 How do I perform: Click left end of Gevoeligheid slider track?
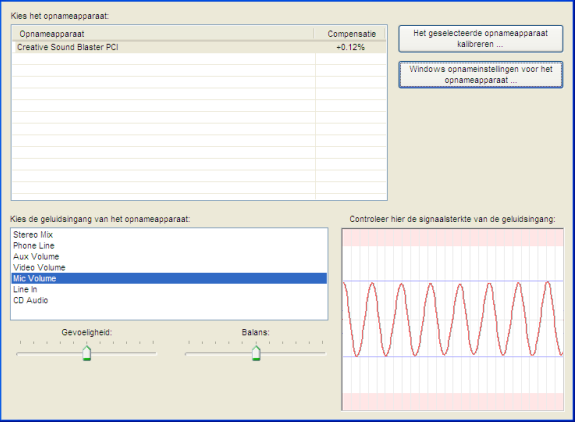[19, 354]
